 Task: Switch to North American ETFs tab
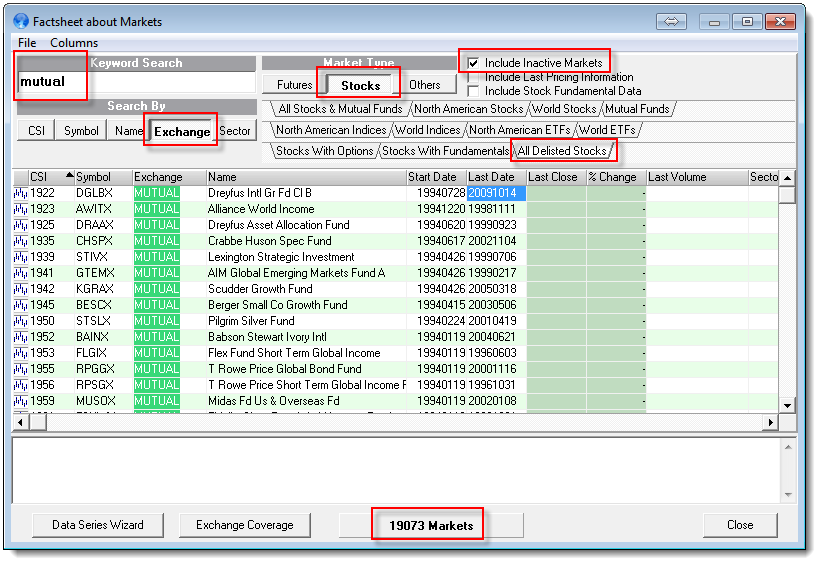[519, 130]
